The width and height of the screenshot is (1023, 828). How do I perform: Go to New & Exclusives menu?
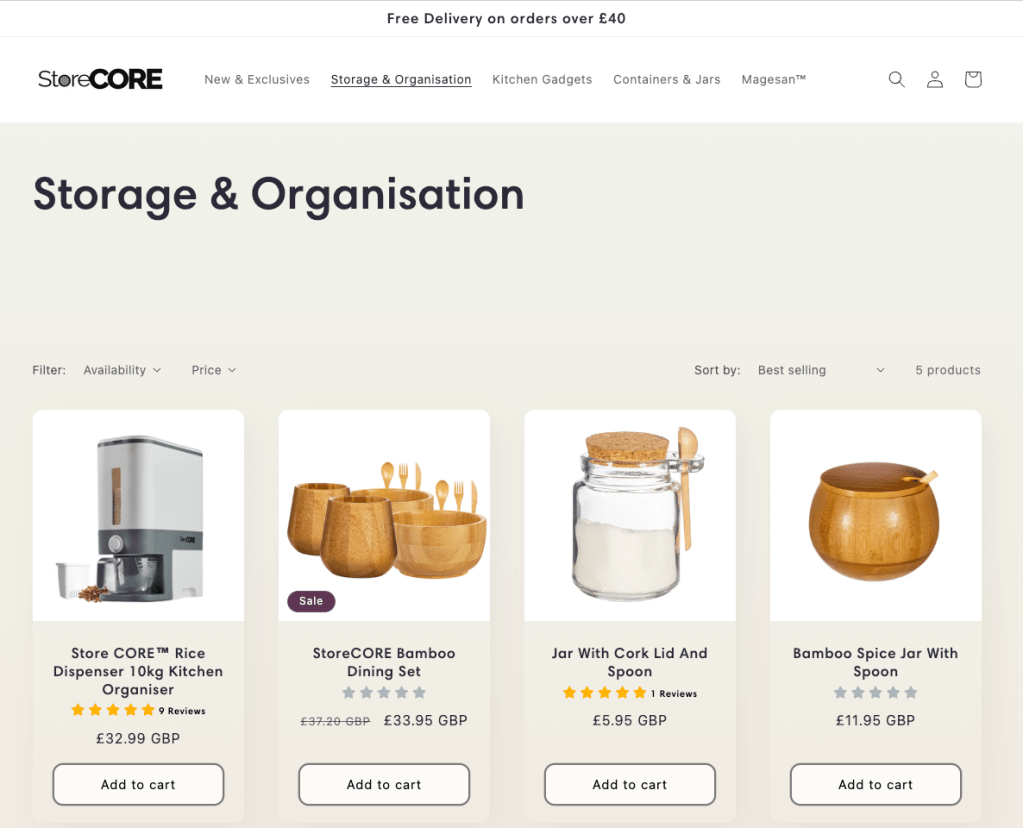click(257, 80)
